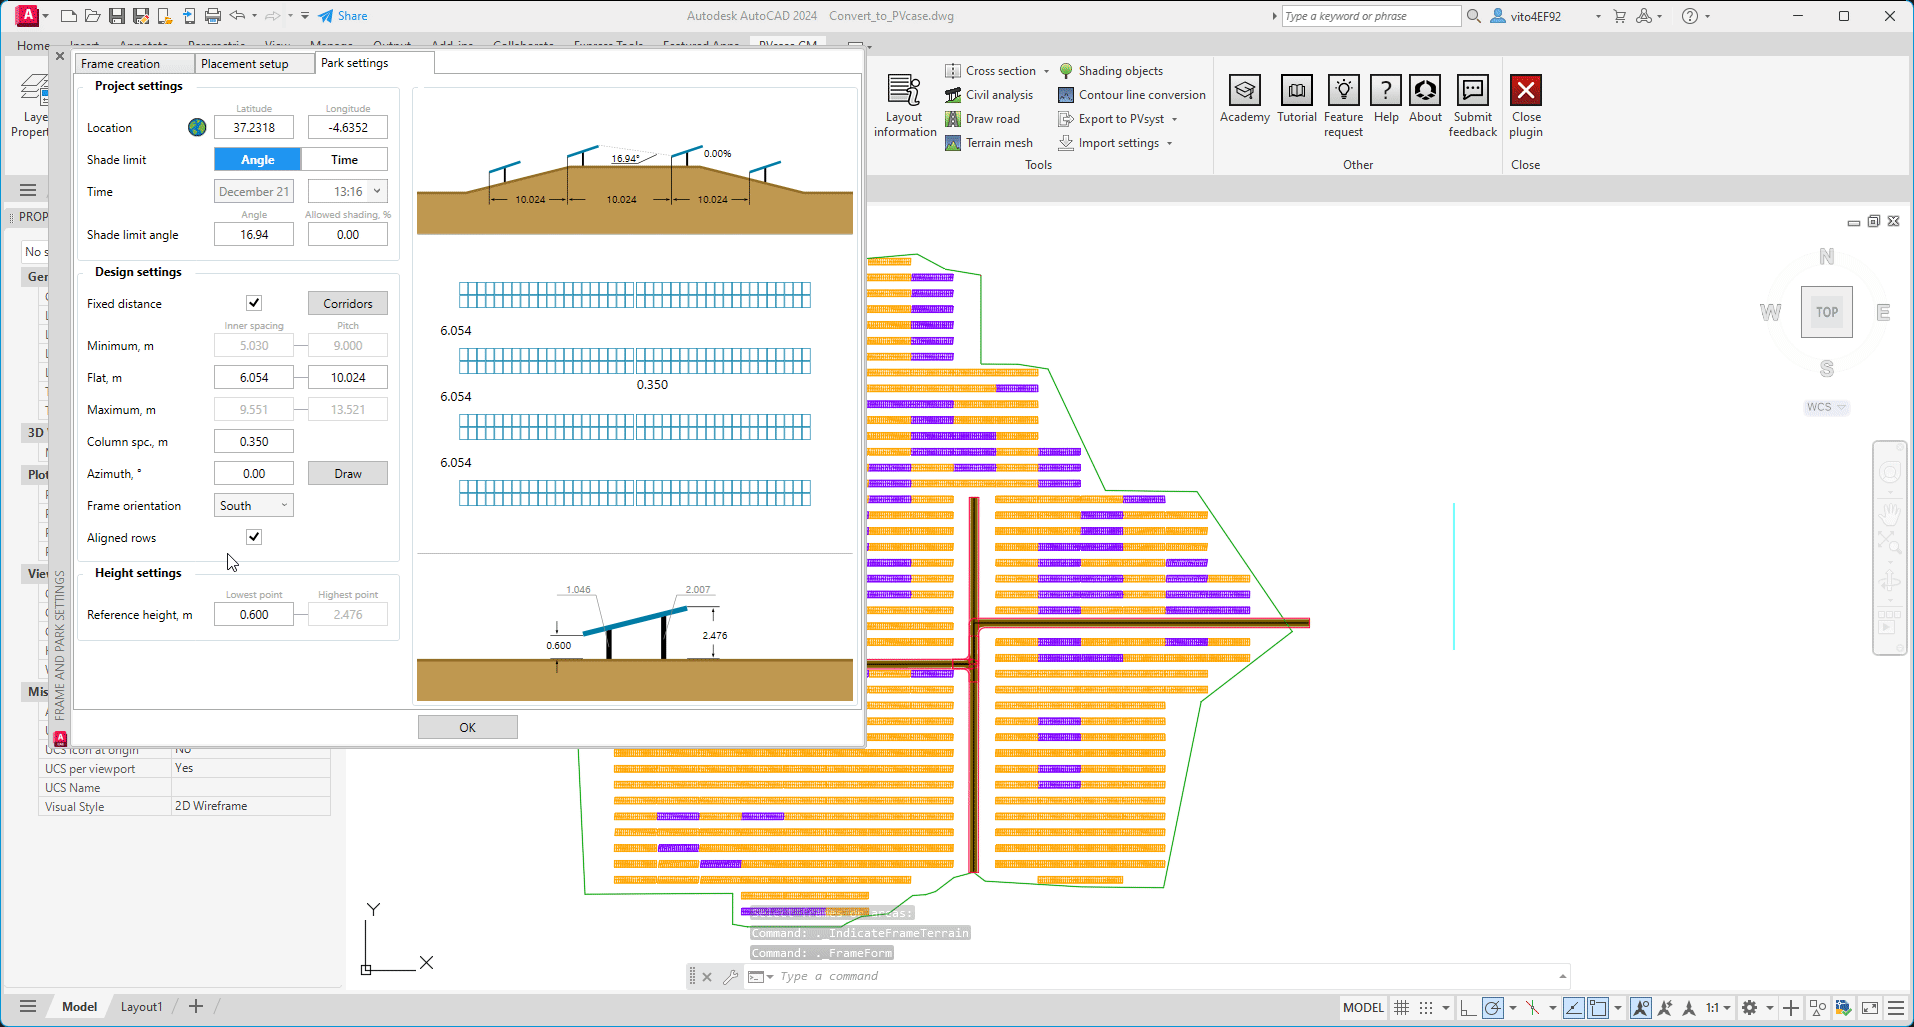Screen dimensions: 1914x1027
Task: Select the Model tab
Action: pyautogui.click(x=79, y=1007)
